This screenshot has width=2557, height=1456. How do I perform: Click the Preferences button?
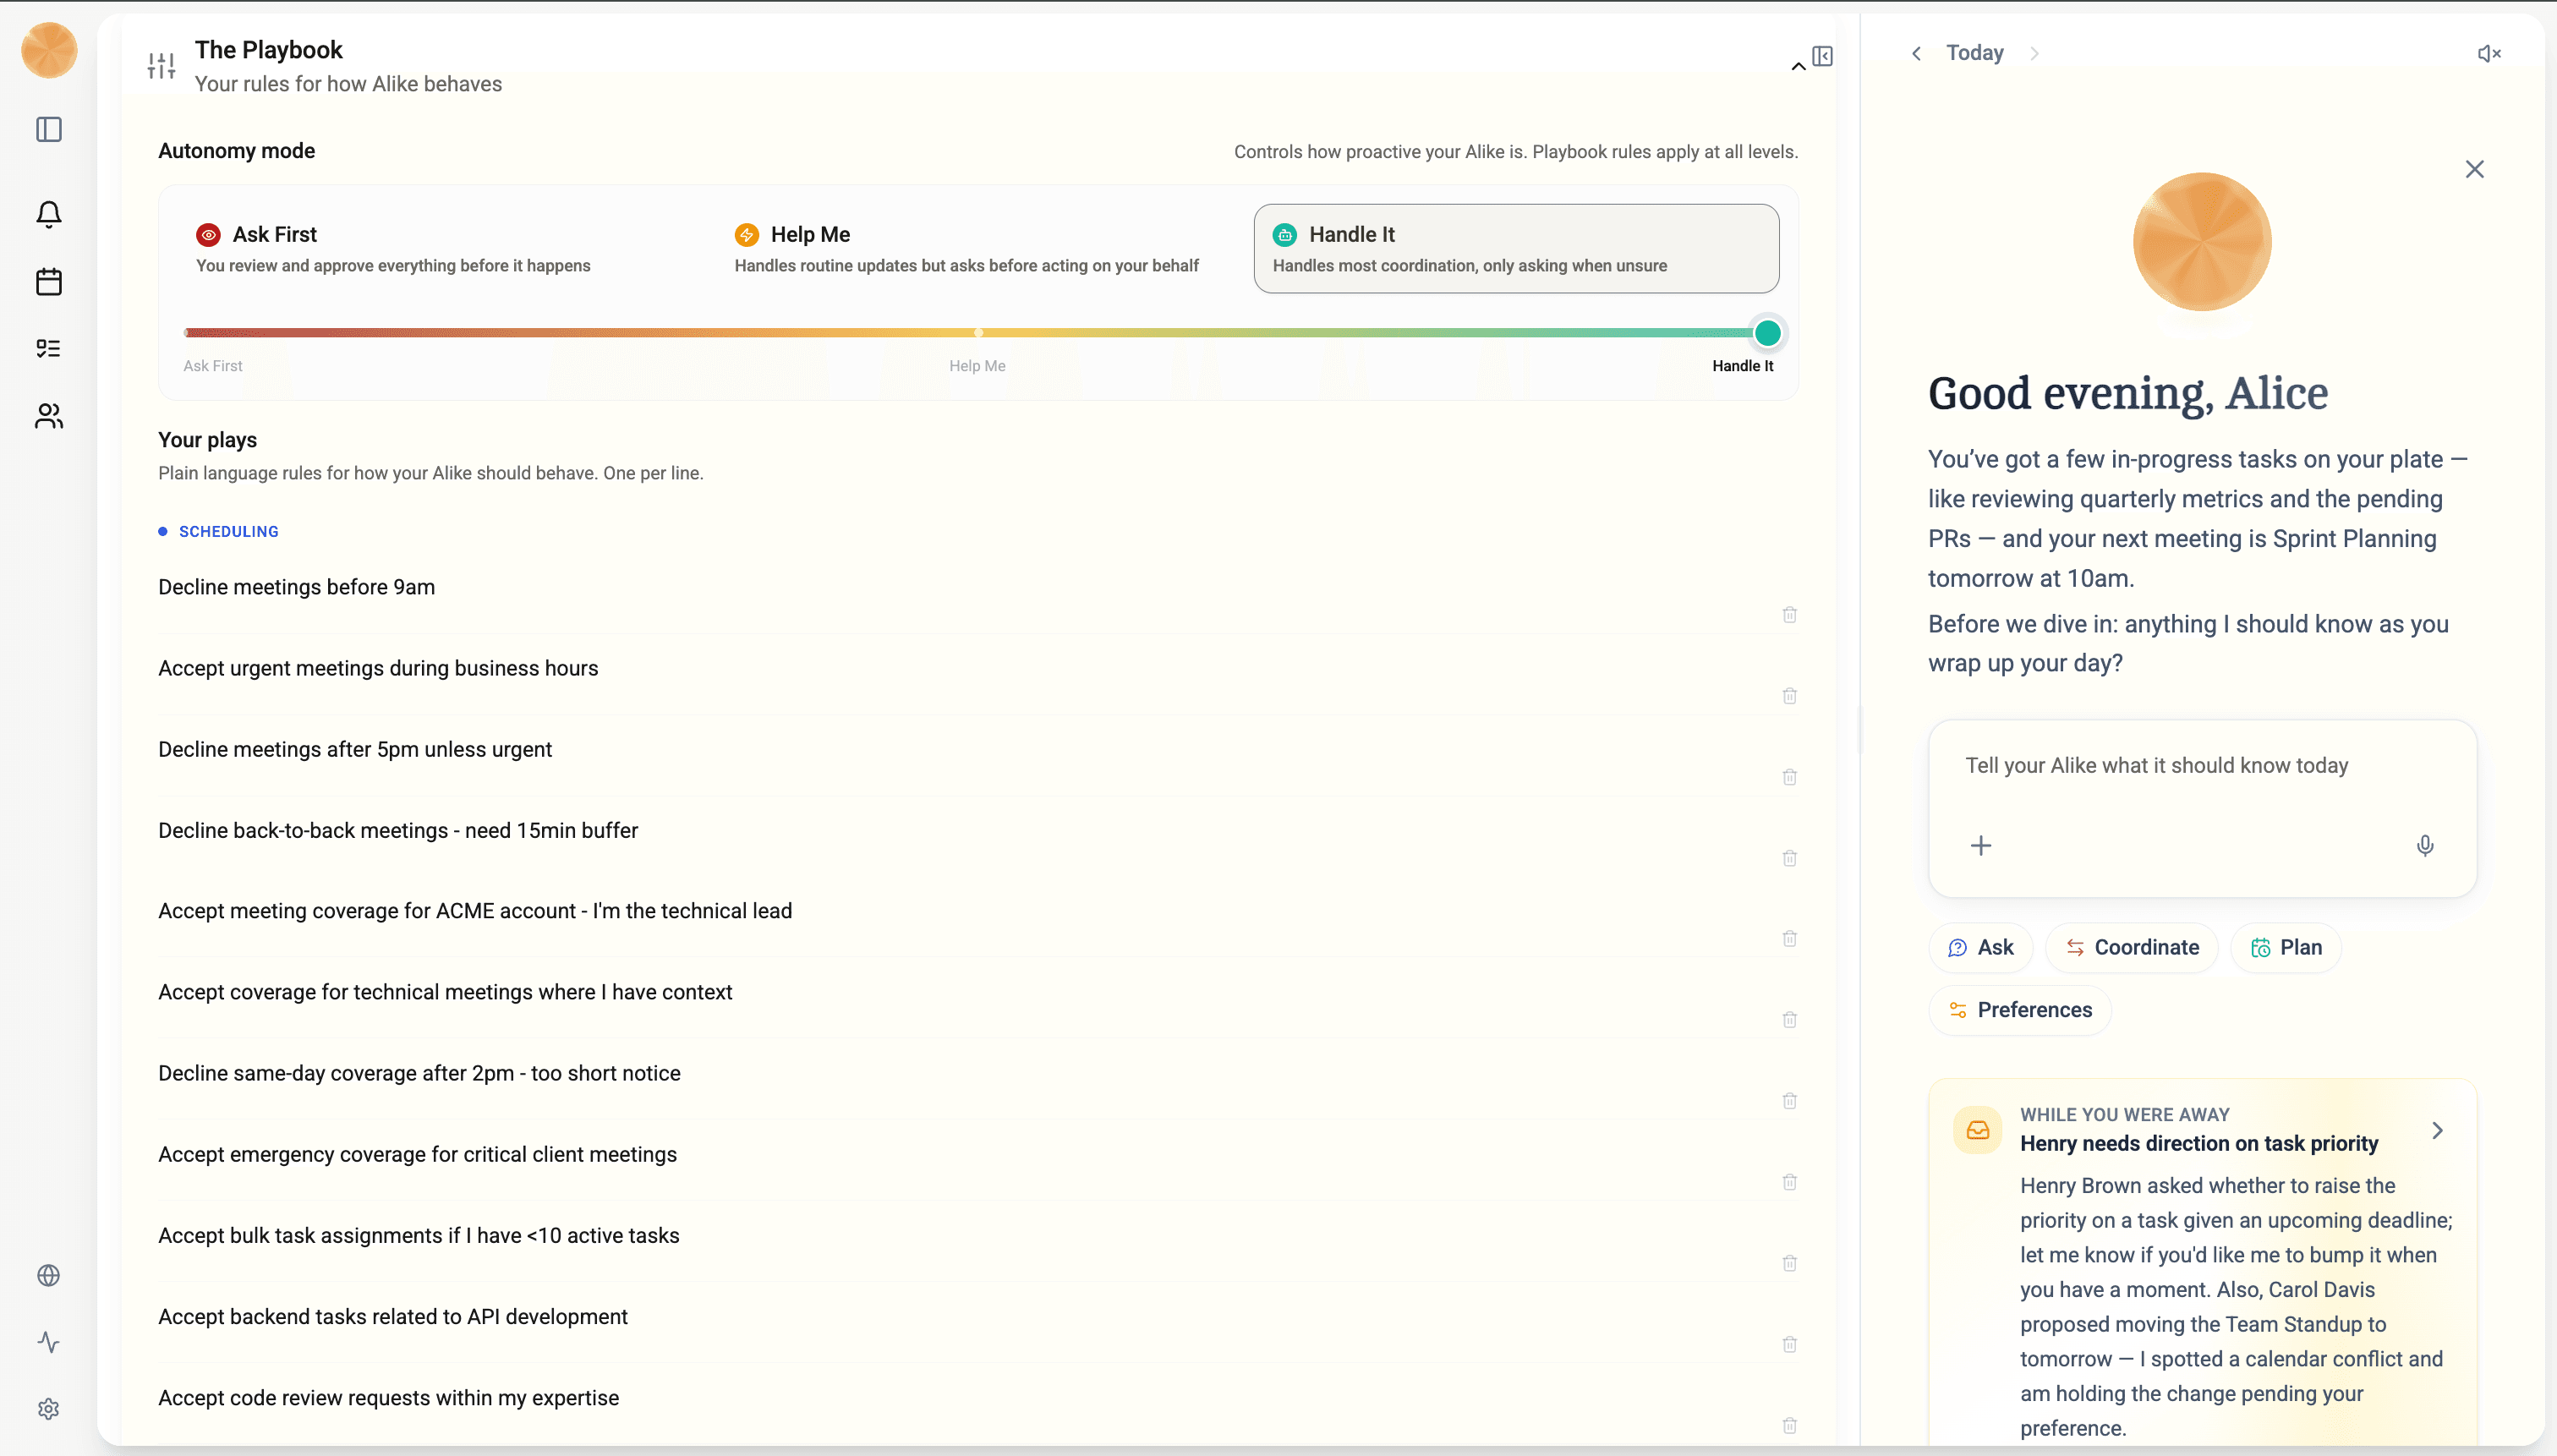2019,1010
